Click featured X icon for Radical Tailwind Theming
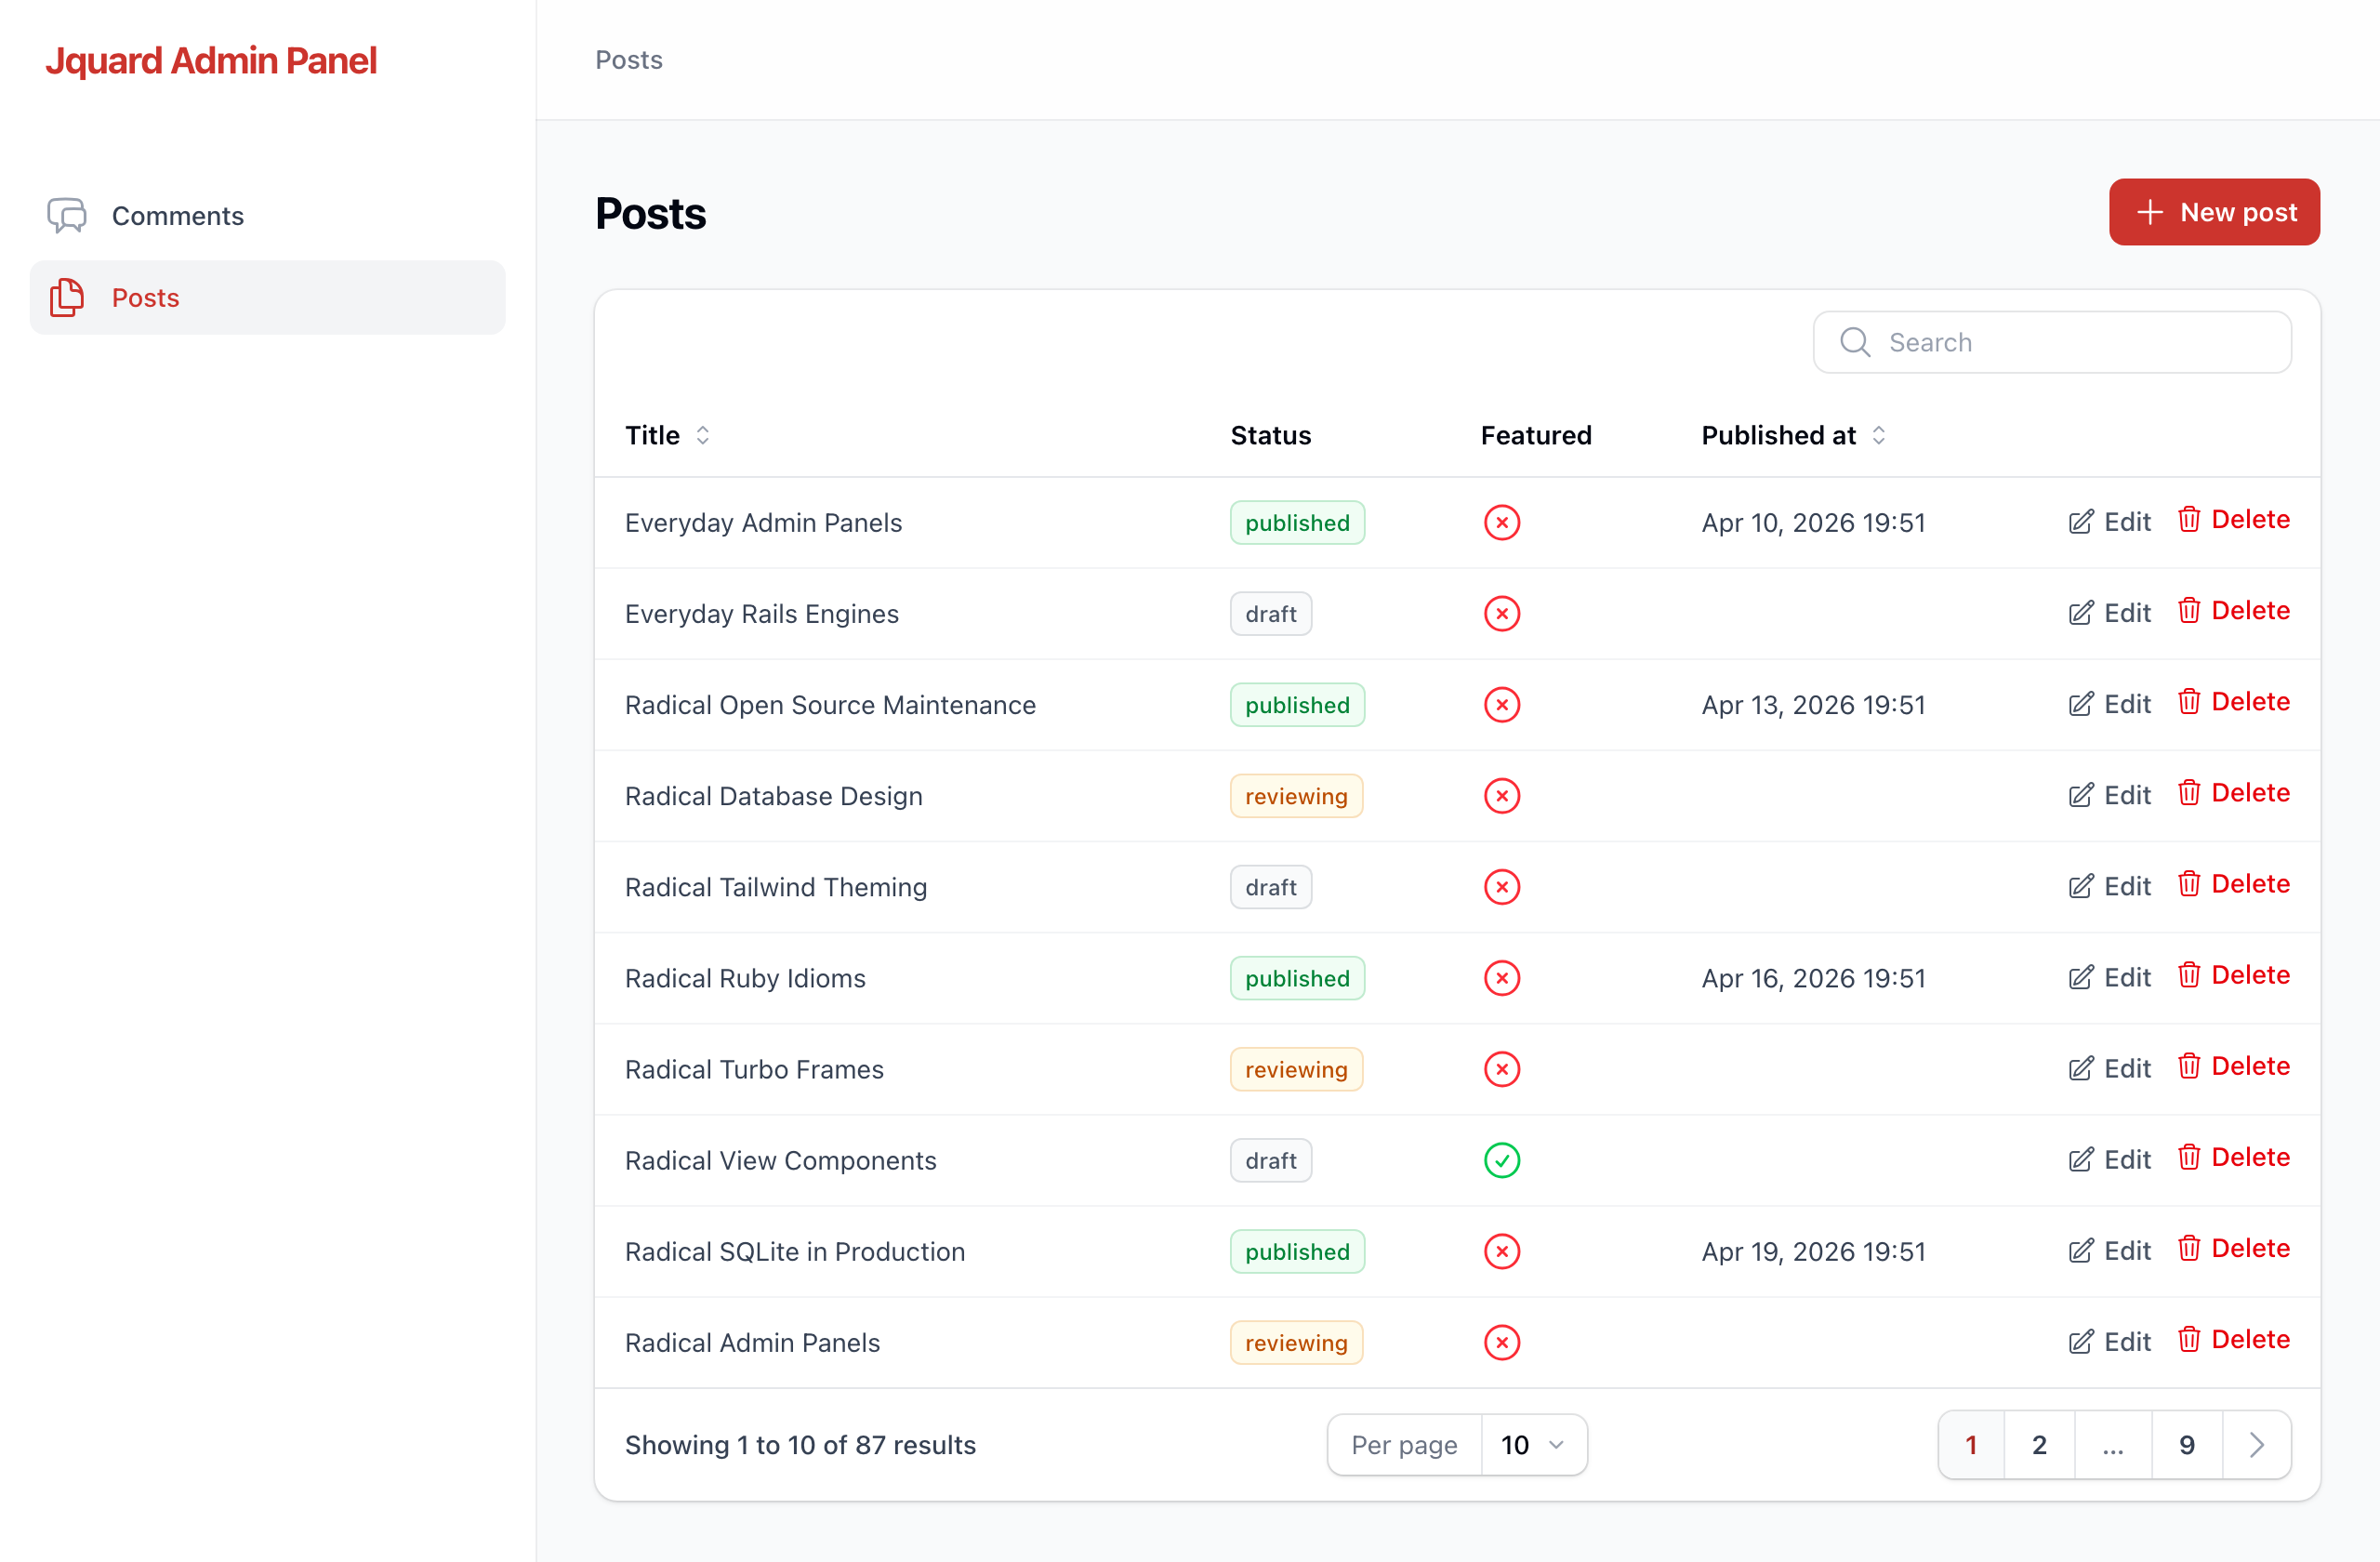Viewport: 2380px width, 1562px height. pos(1502,886)
